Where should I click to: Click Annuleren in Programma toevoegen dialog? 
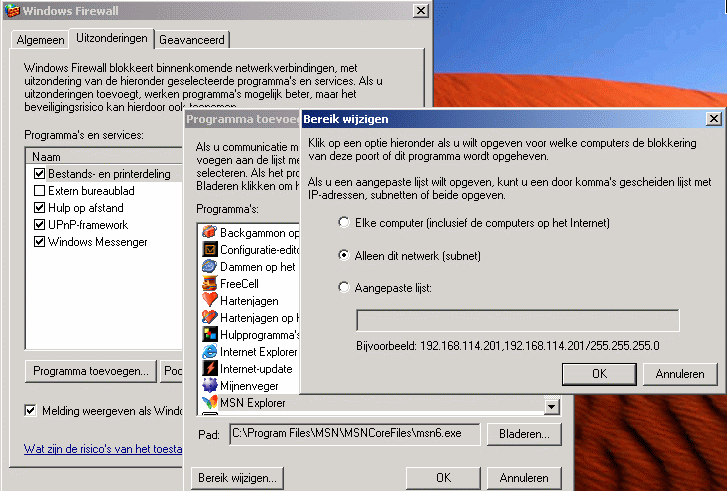tap(524, 478)
